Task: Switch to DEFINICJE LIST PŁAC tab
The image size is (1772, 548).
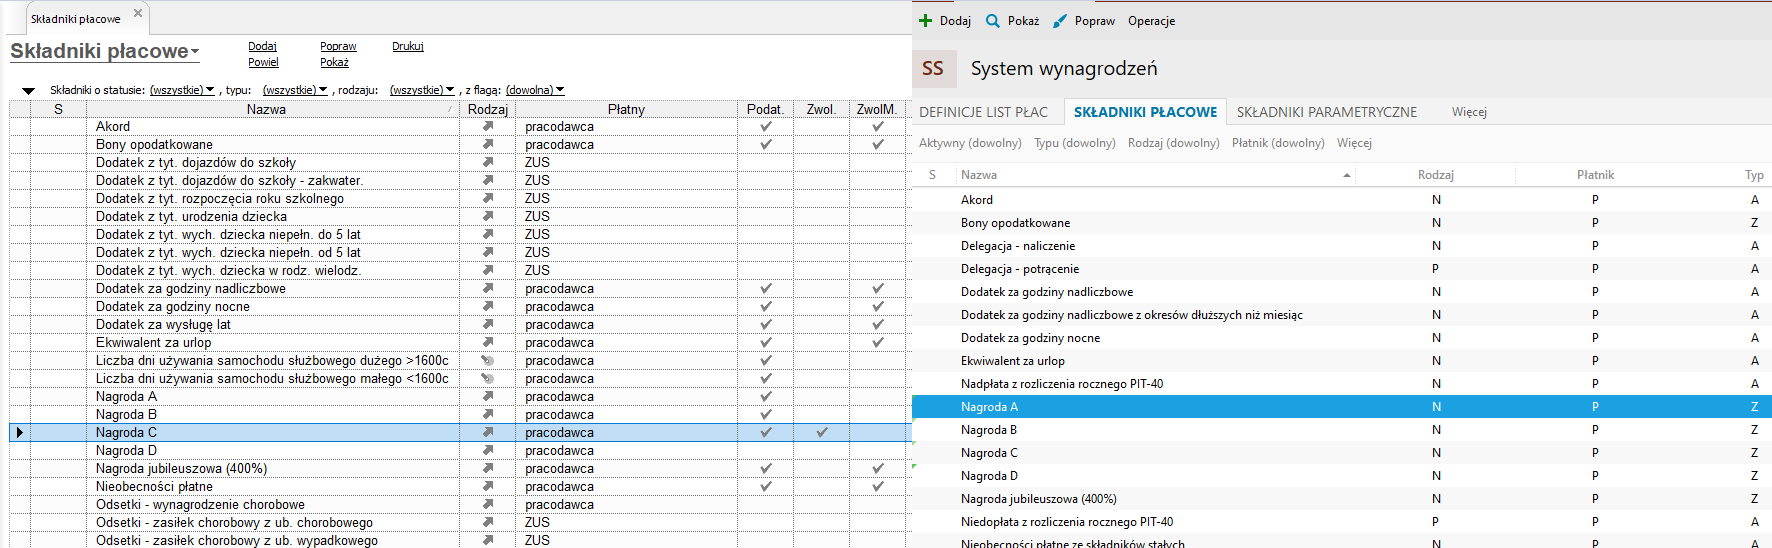Action: tap(983, 112)
